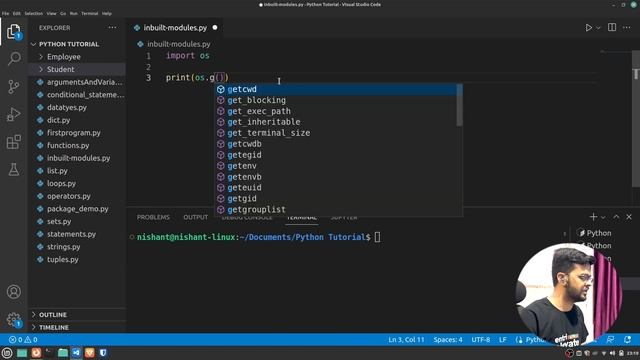Split the editor to the right
The width and height of the screenshot is (640, 360).
pyautogui.click(x=612, y=27)
